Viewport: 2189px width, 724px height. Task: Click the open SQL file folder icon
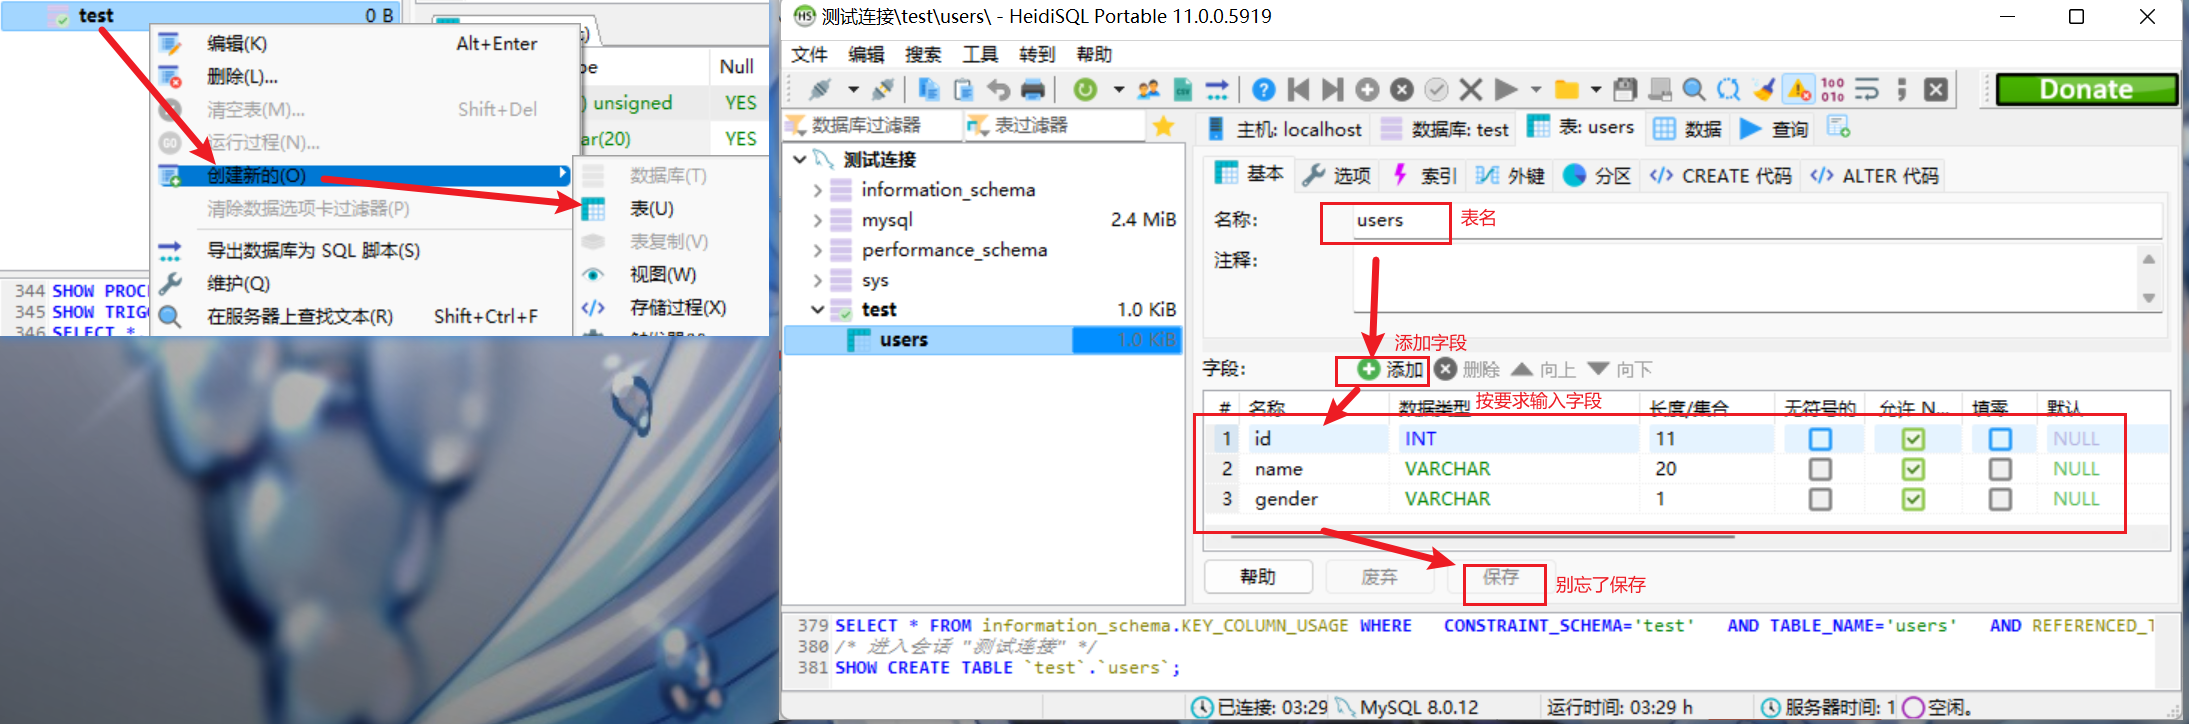tap(1567, 90)
